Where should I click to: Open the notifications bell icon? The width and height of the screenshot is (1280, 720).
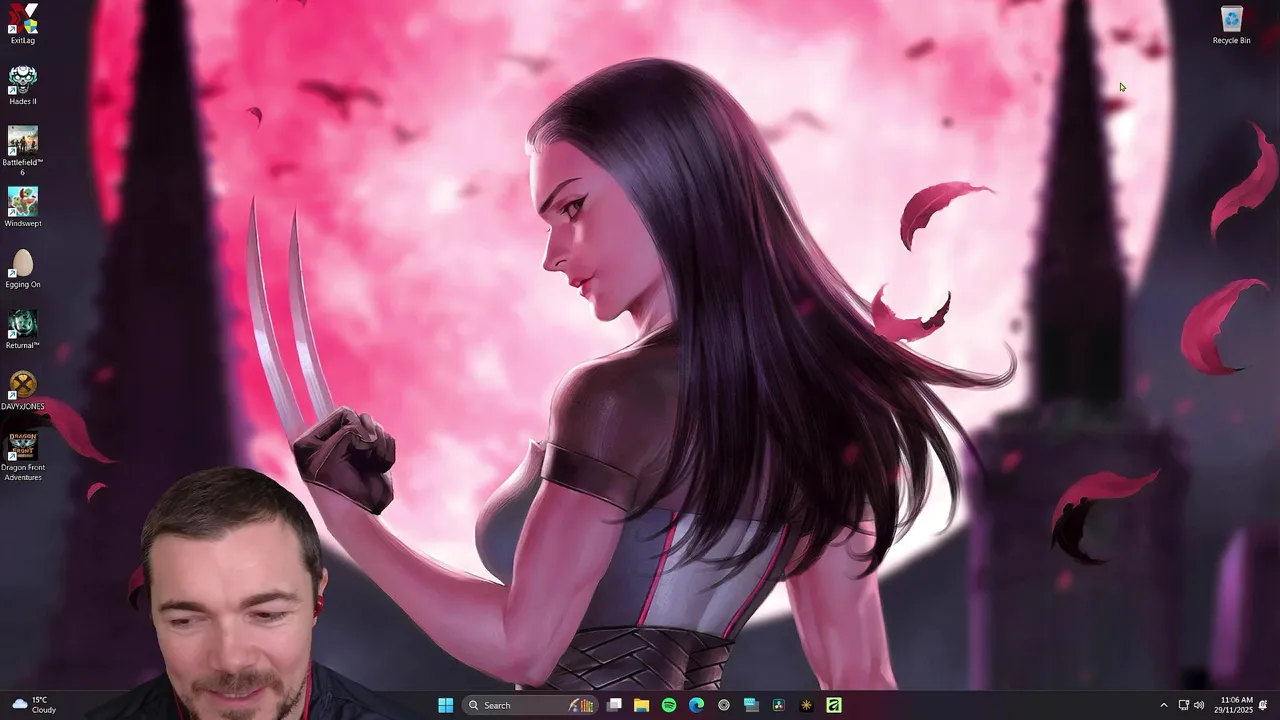point(1263,705)
